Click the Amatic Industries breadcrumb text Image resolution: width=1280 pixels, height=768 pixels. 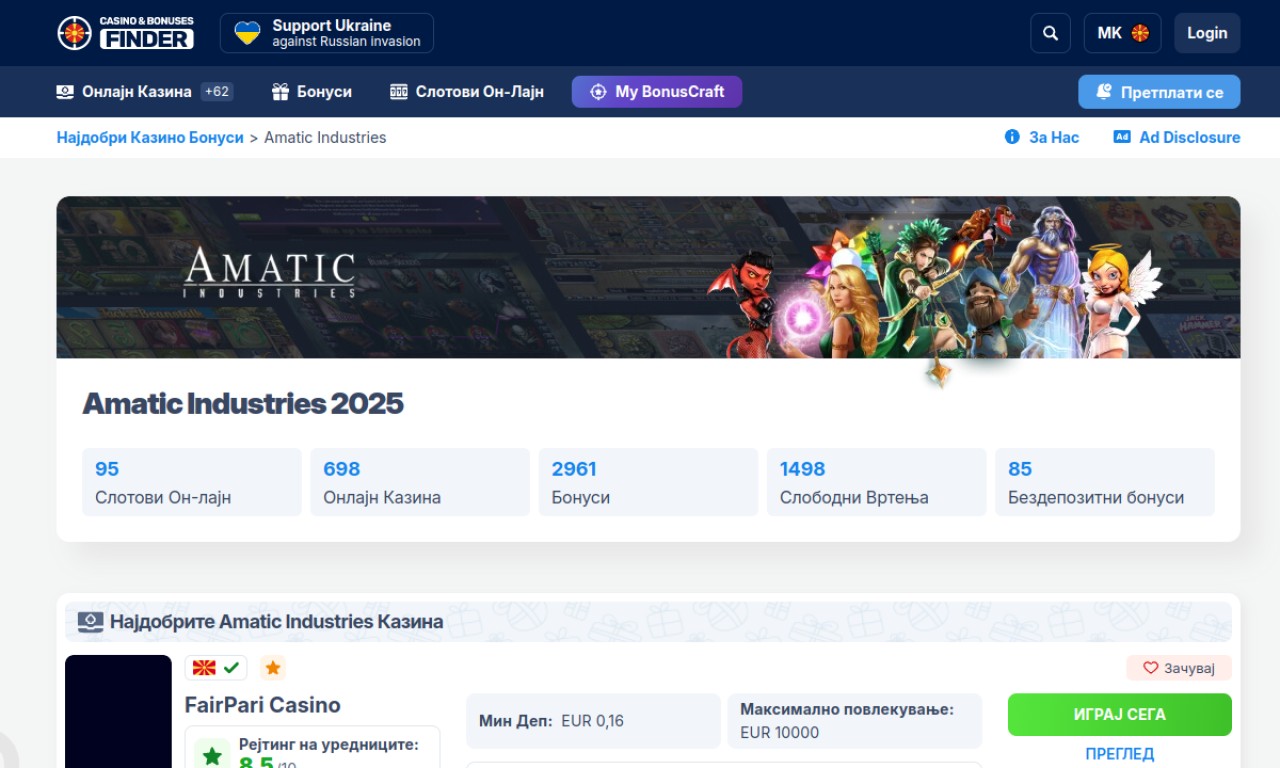(325, 138)
